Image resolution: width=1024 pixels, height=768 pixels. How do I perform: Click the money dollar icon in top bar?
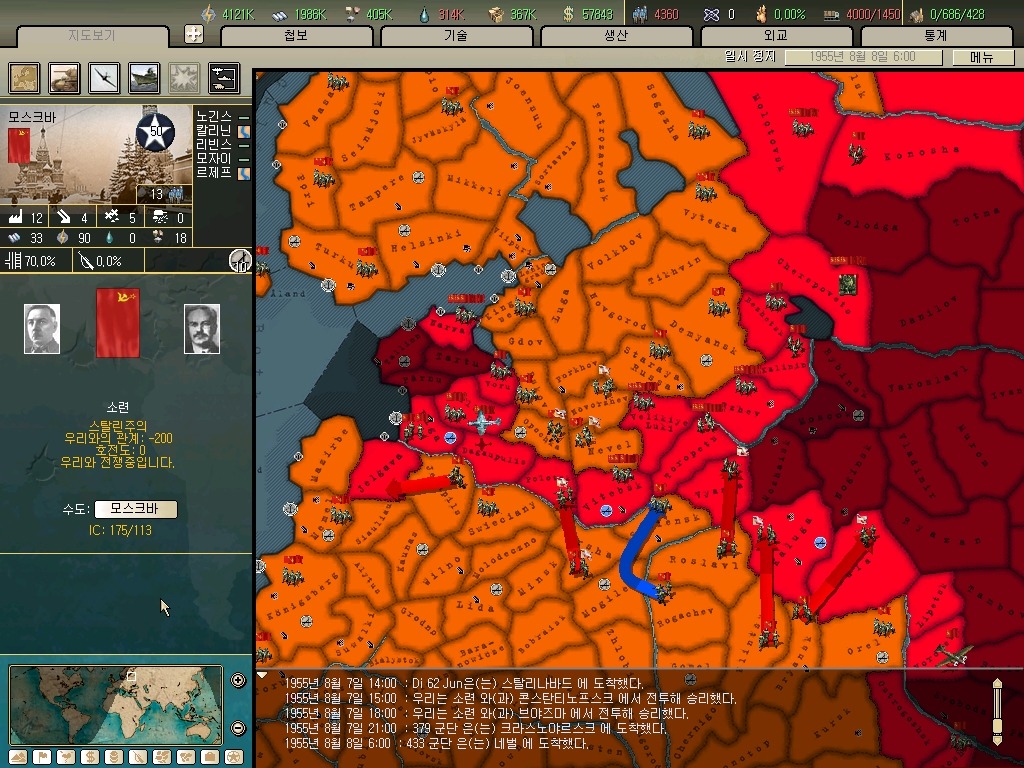568,14
